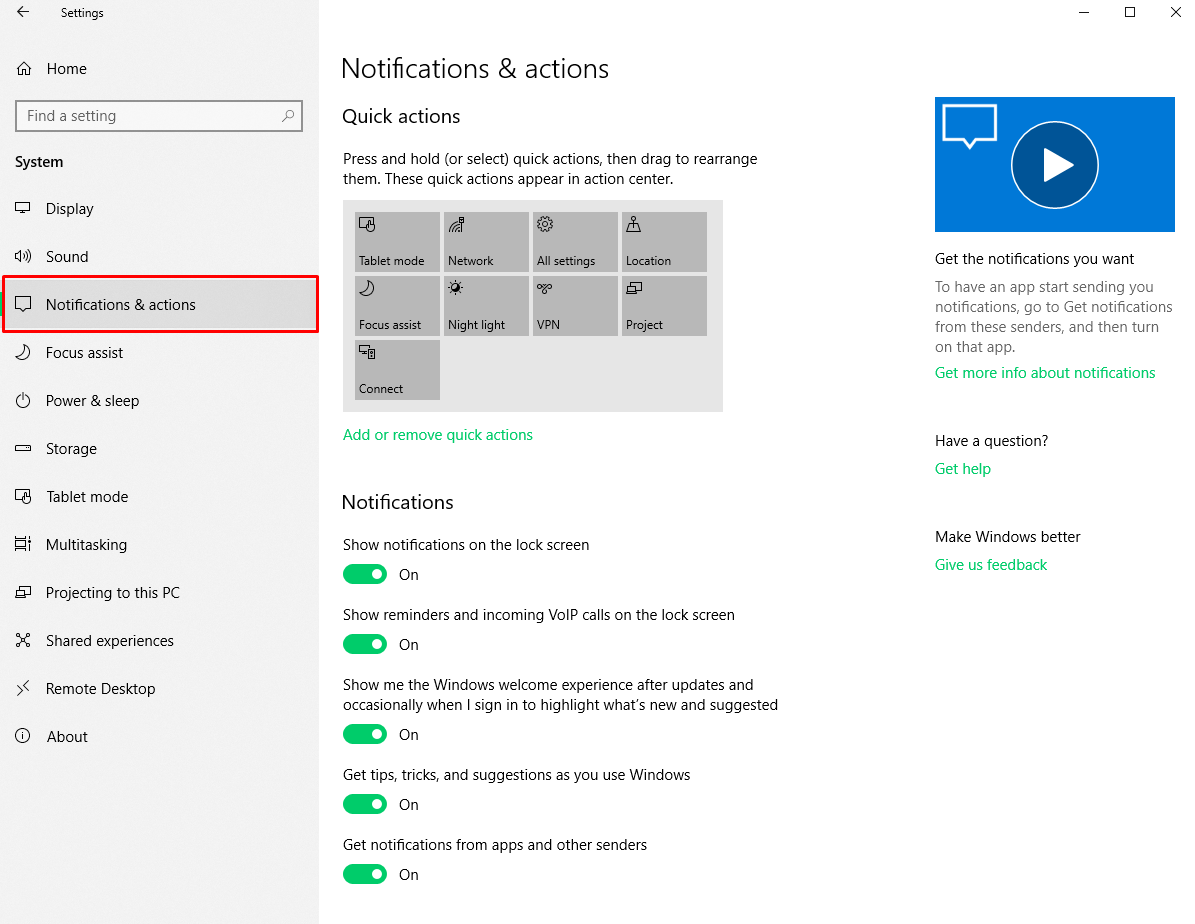Select the Night light quick action tile

coord(486,306)
